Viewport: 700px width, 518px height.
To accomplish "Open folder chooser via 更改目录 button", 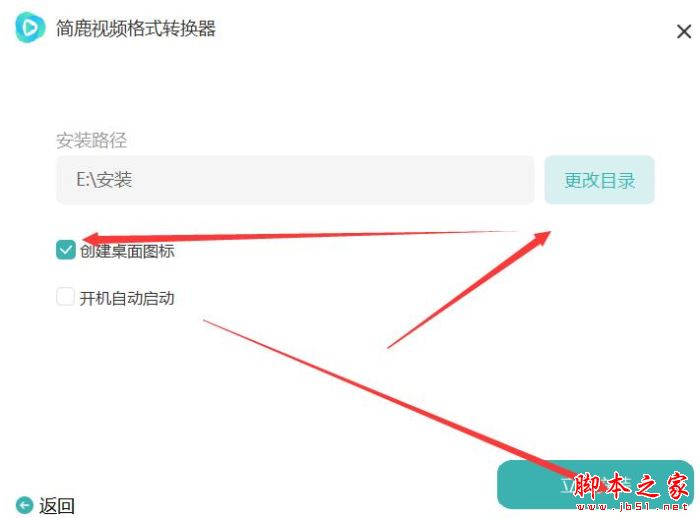I will [x=599, y=180].
